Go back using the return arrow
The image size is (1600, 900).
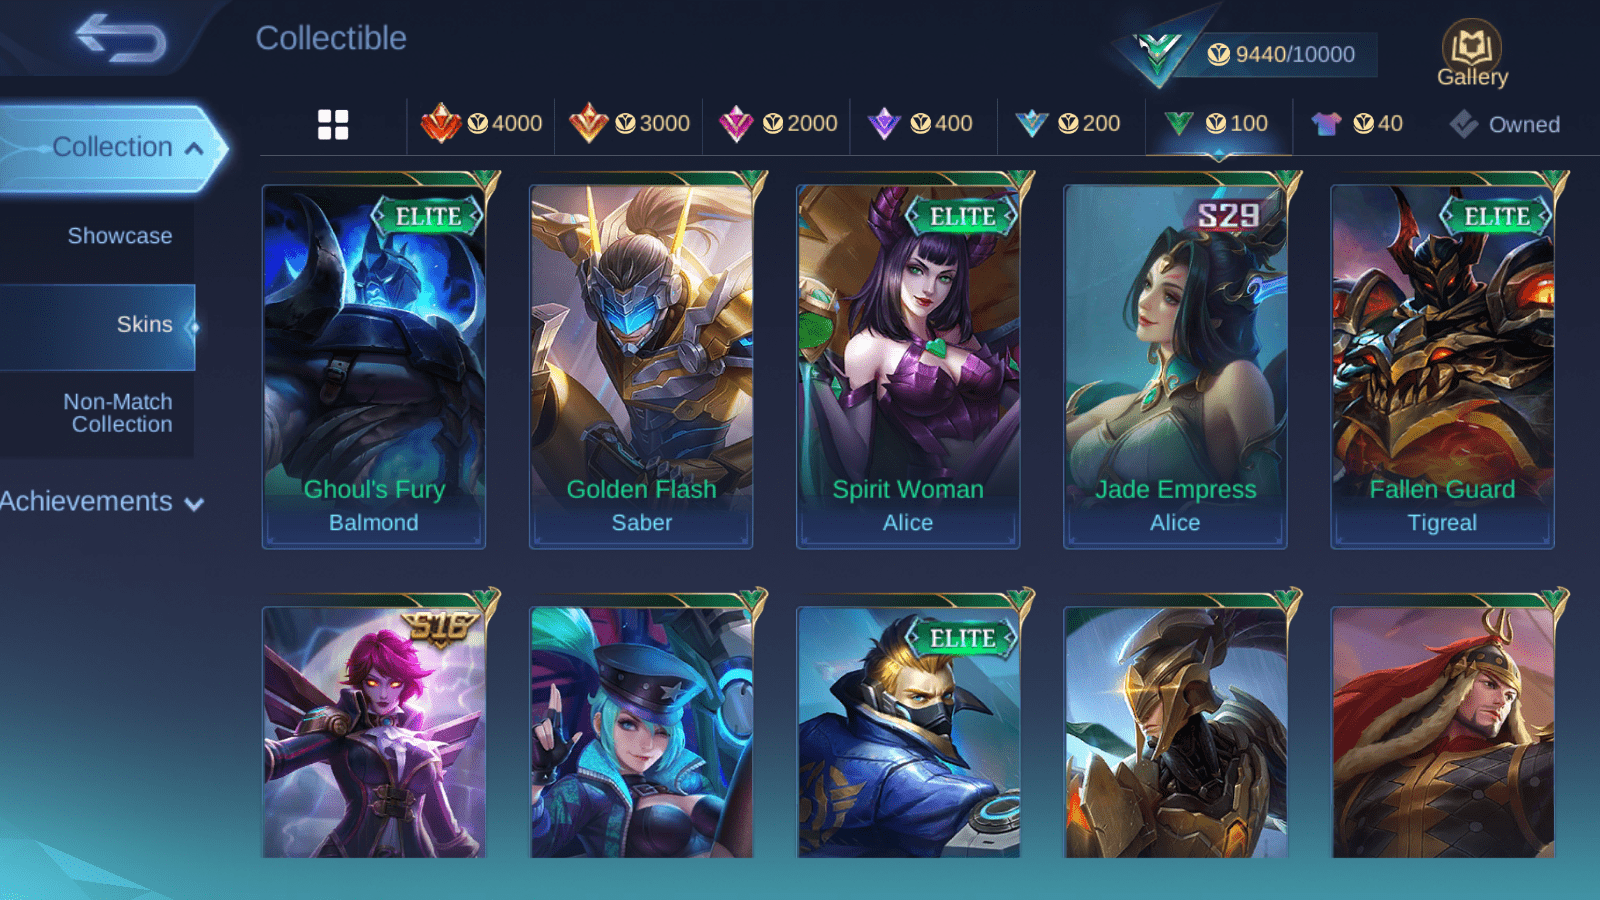[121, 38]
